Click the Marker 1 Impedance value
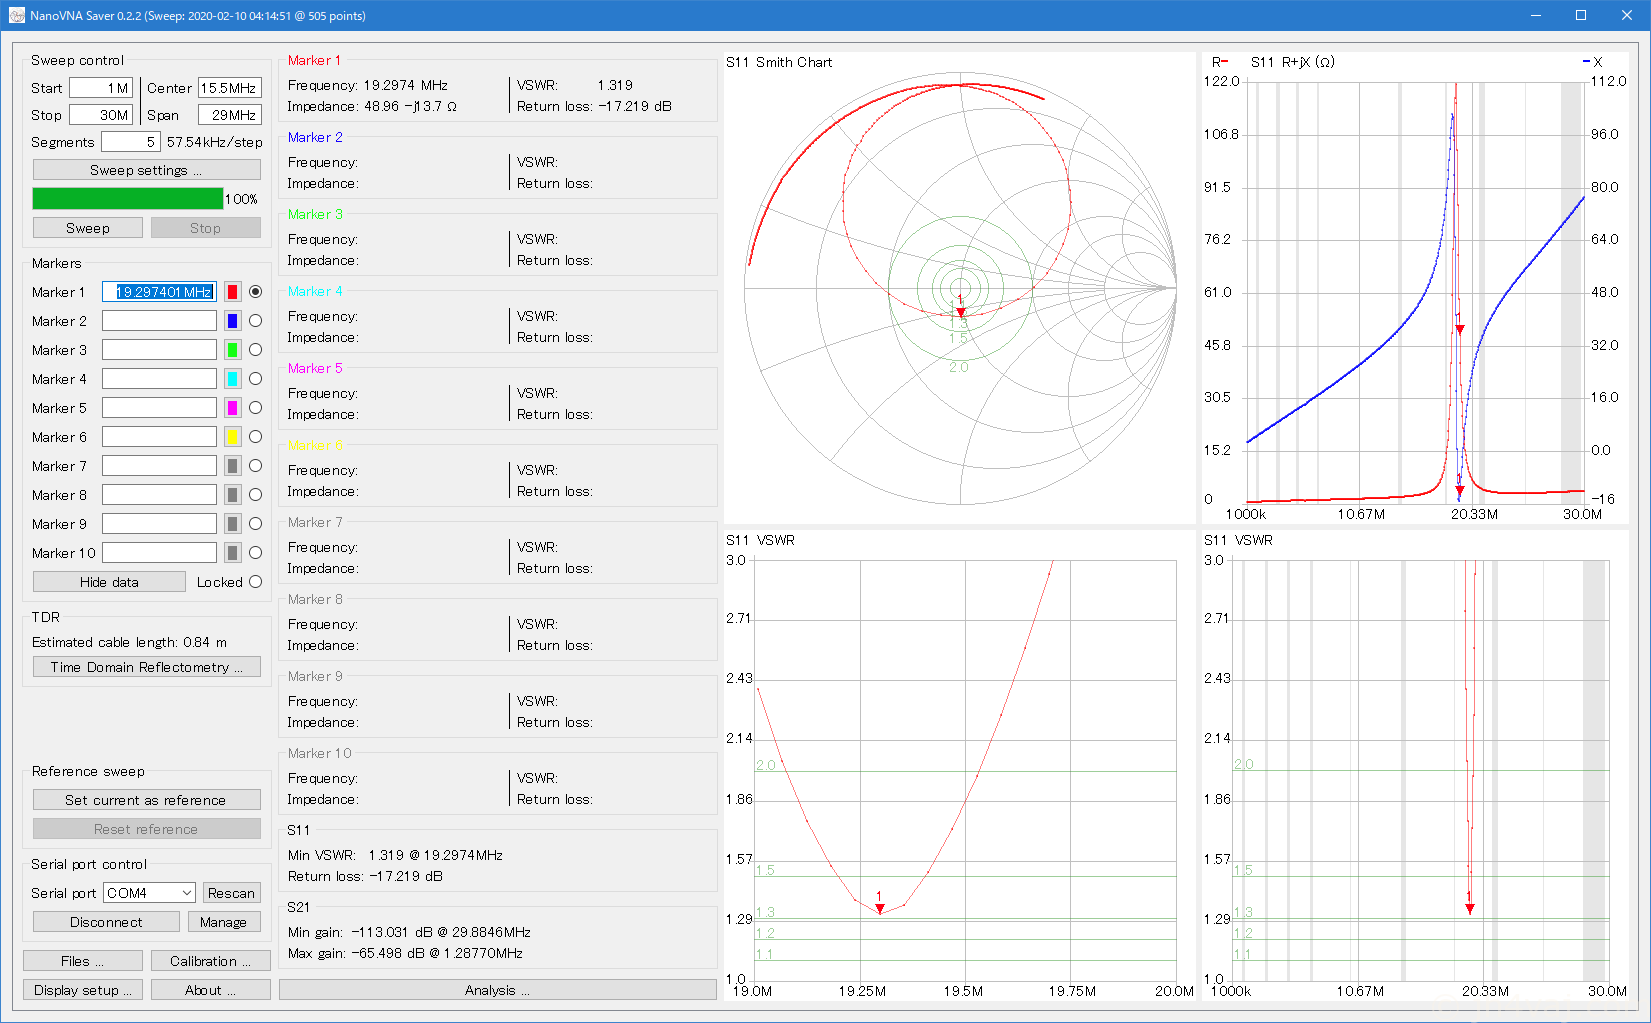 (410, 106)
